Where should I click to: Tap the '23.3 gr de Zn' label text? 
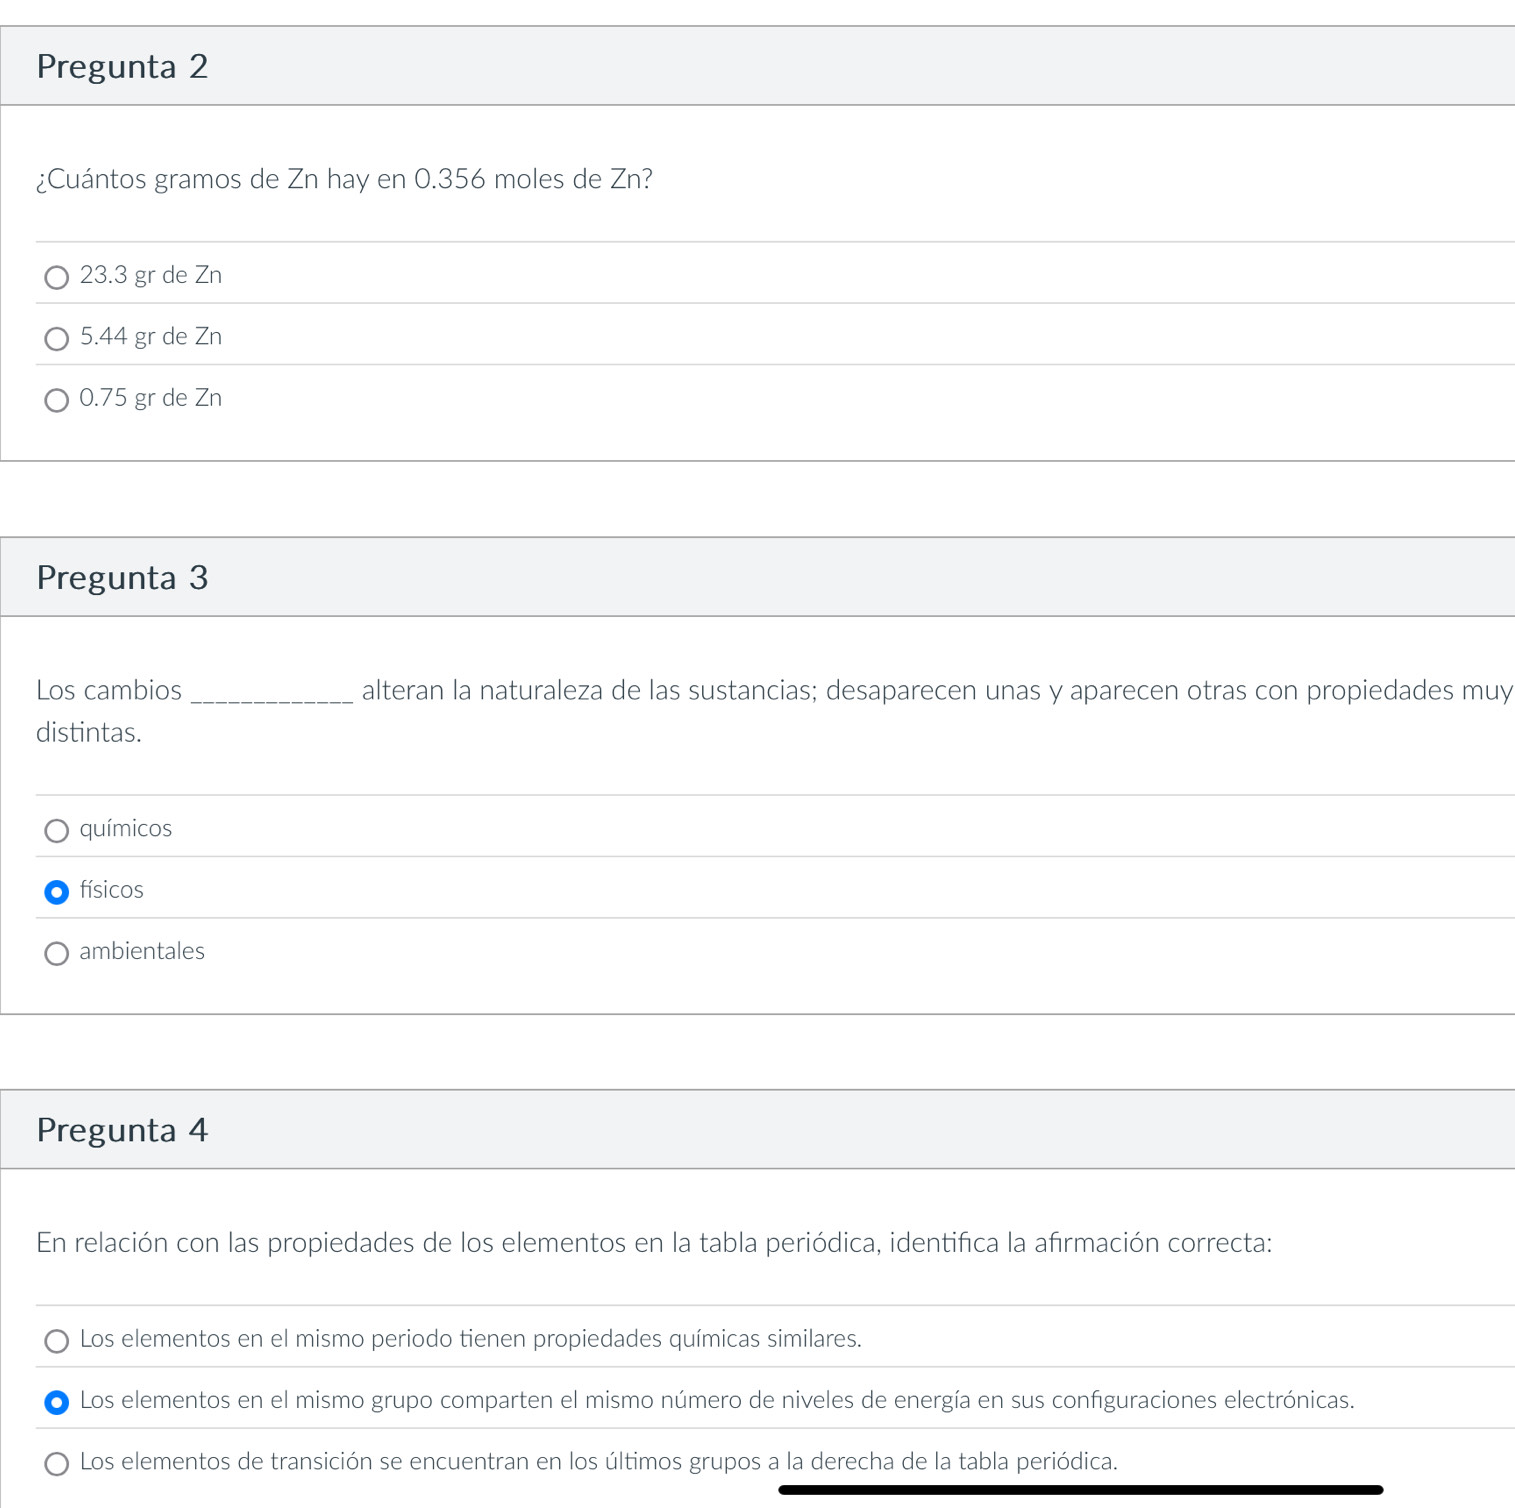[151, 275]
